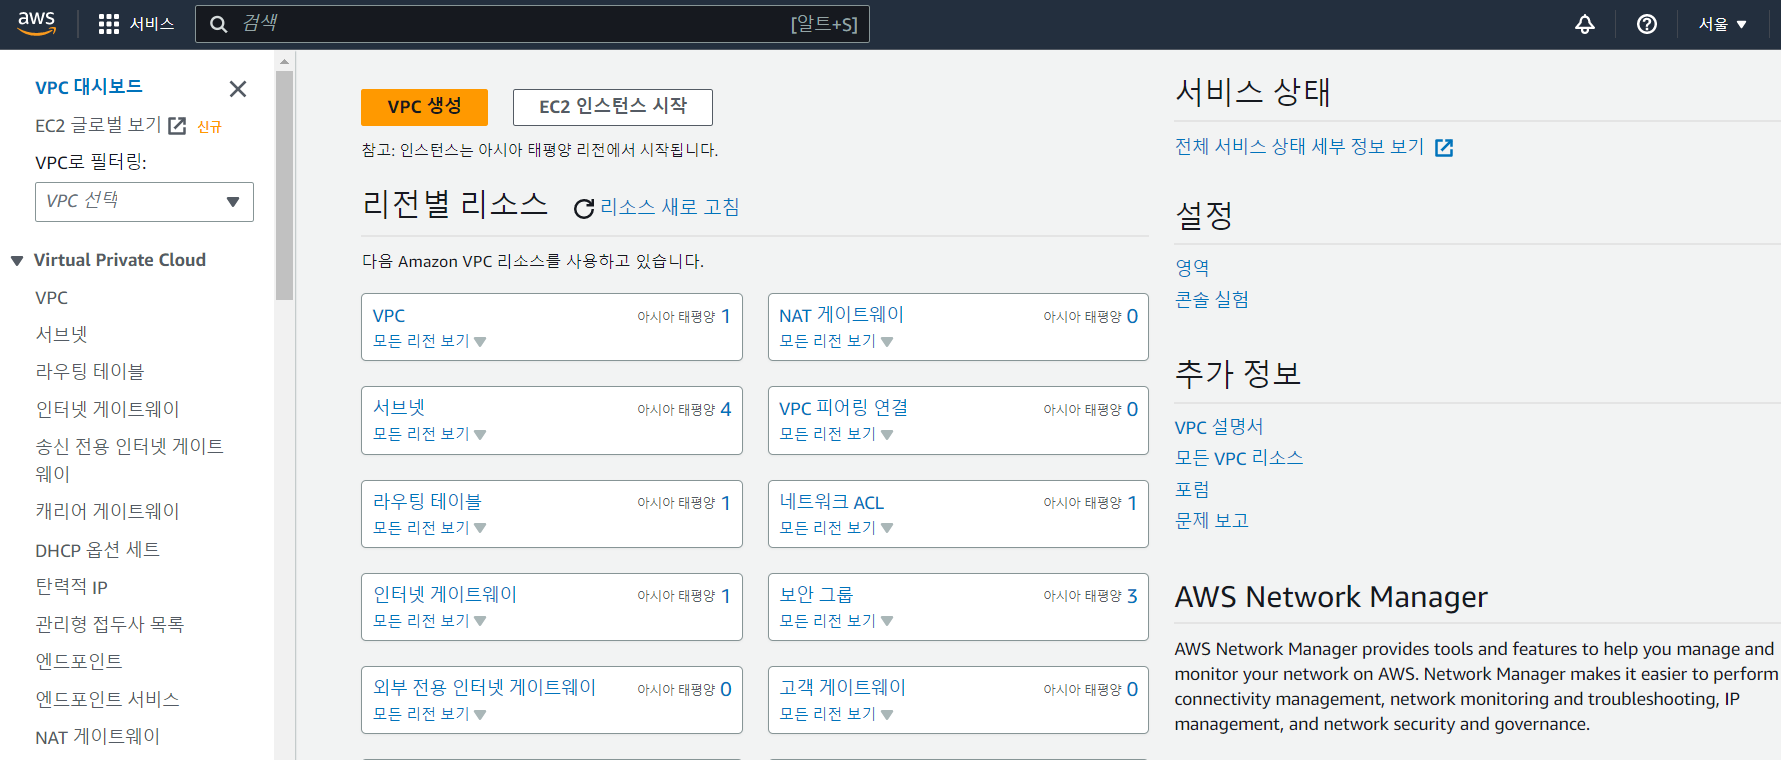1781x760 pixels.
Task: Click the AWS logo home icon
Action: click(x=37, y=23)
